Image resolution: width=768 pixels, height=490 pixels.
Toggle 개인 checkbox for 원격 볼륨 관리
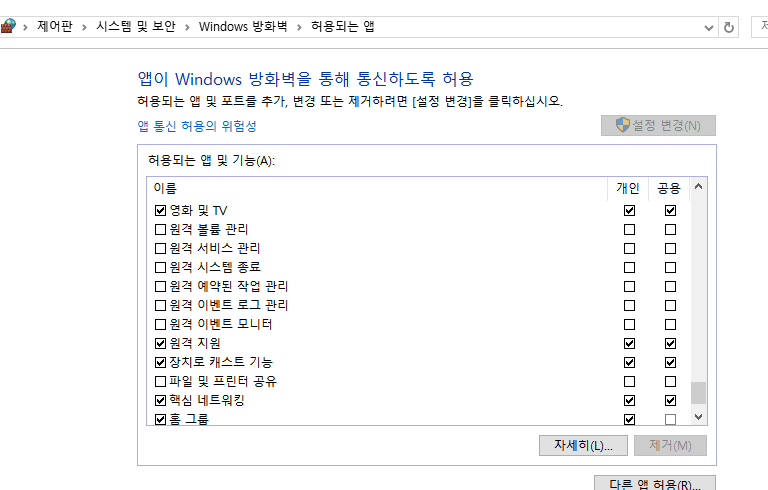(629, 229)
